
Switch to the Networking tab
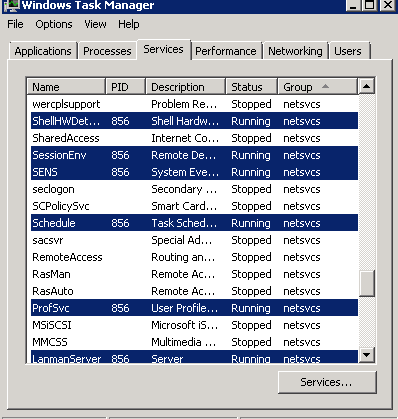tap(295, 51)
